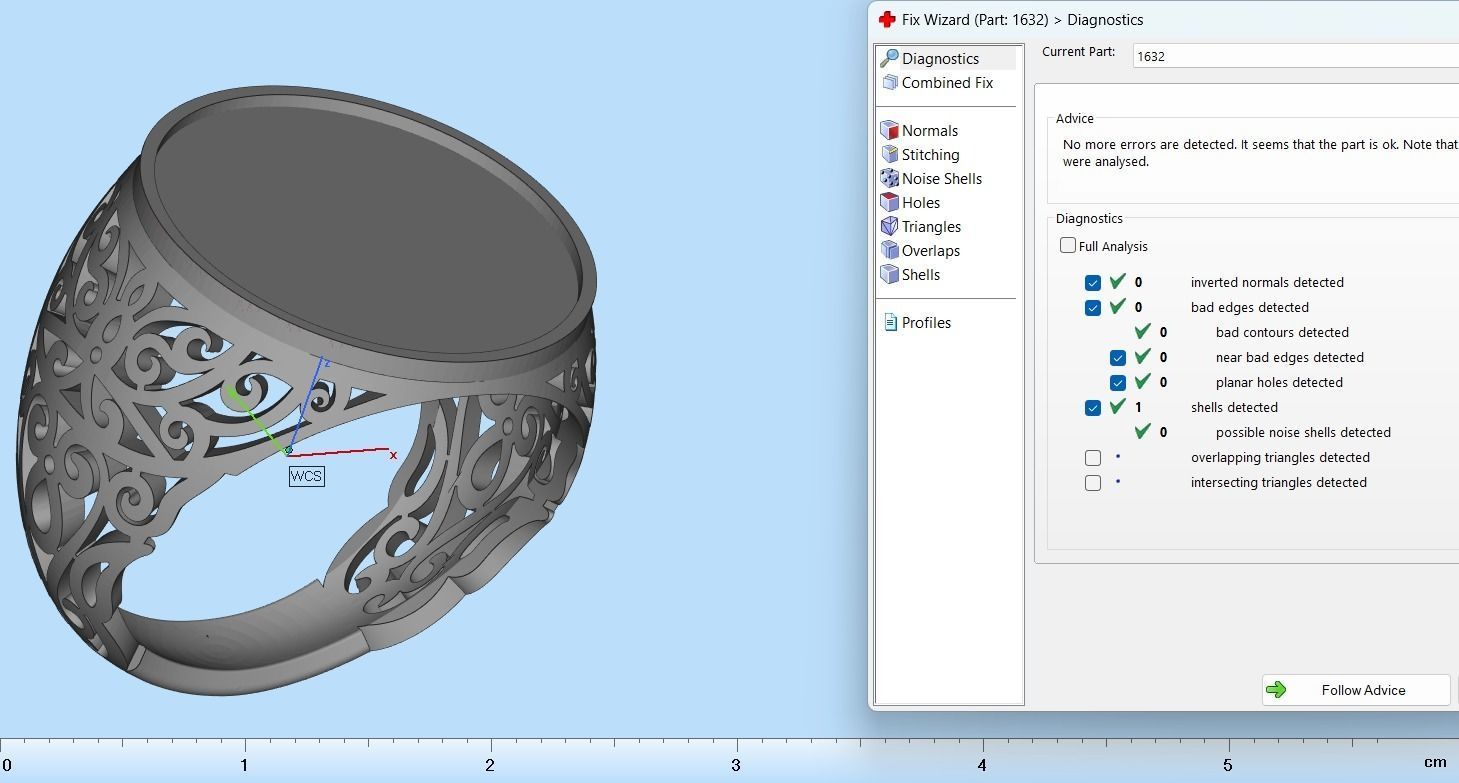This screenshot has height=783, width=1459.
Task: Click the Profiles document icon
Action: tap(890, 322)
